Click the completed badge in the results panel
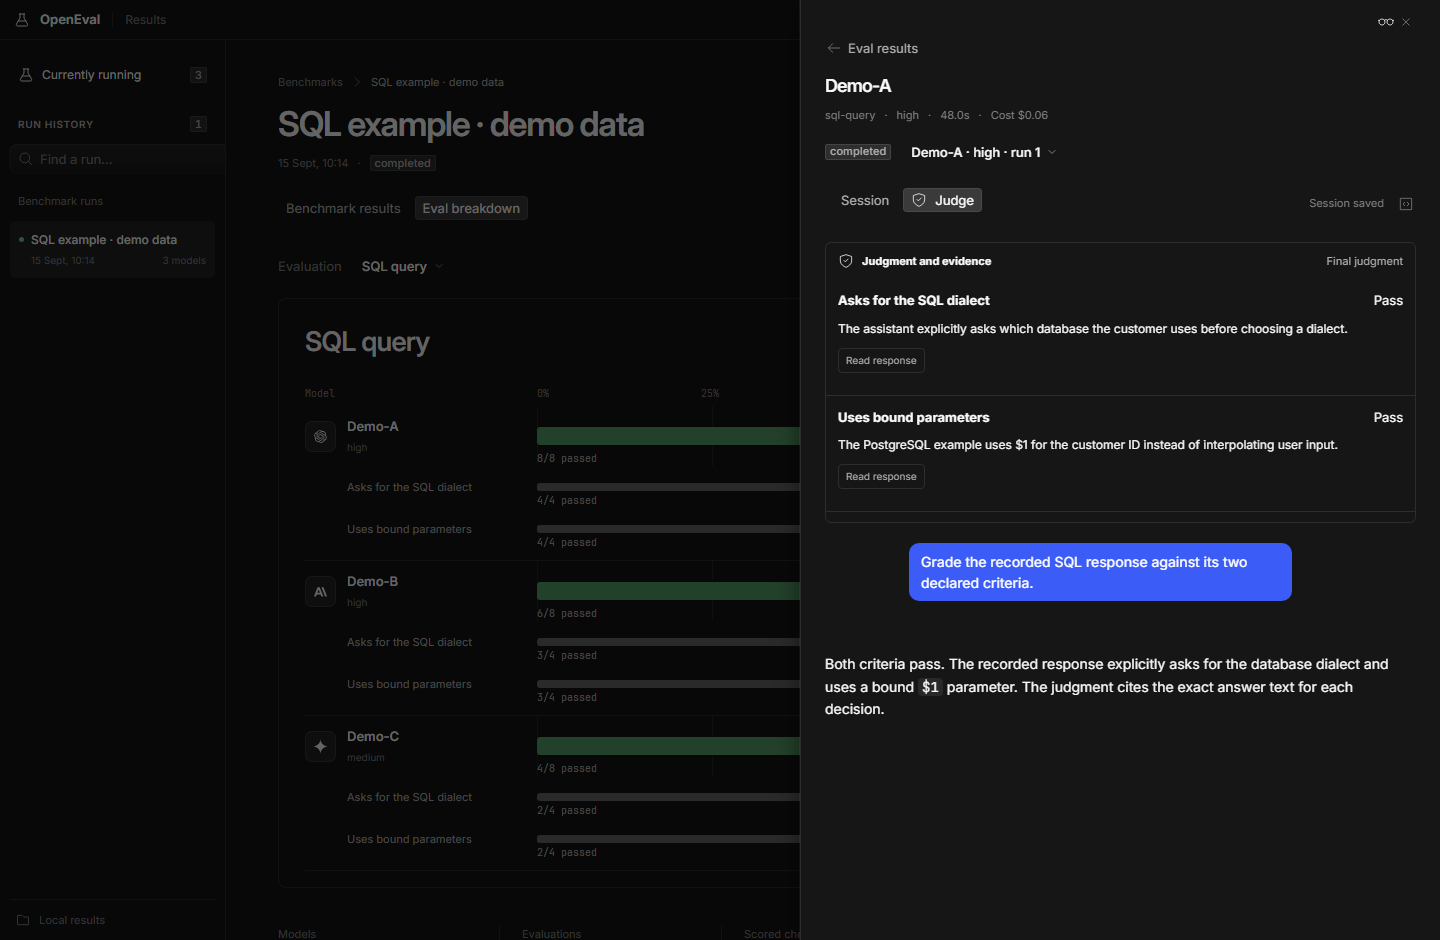1440x940 pixels. pos(858,152)
